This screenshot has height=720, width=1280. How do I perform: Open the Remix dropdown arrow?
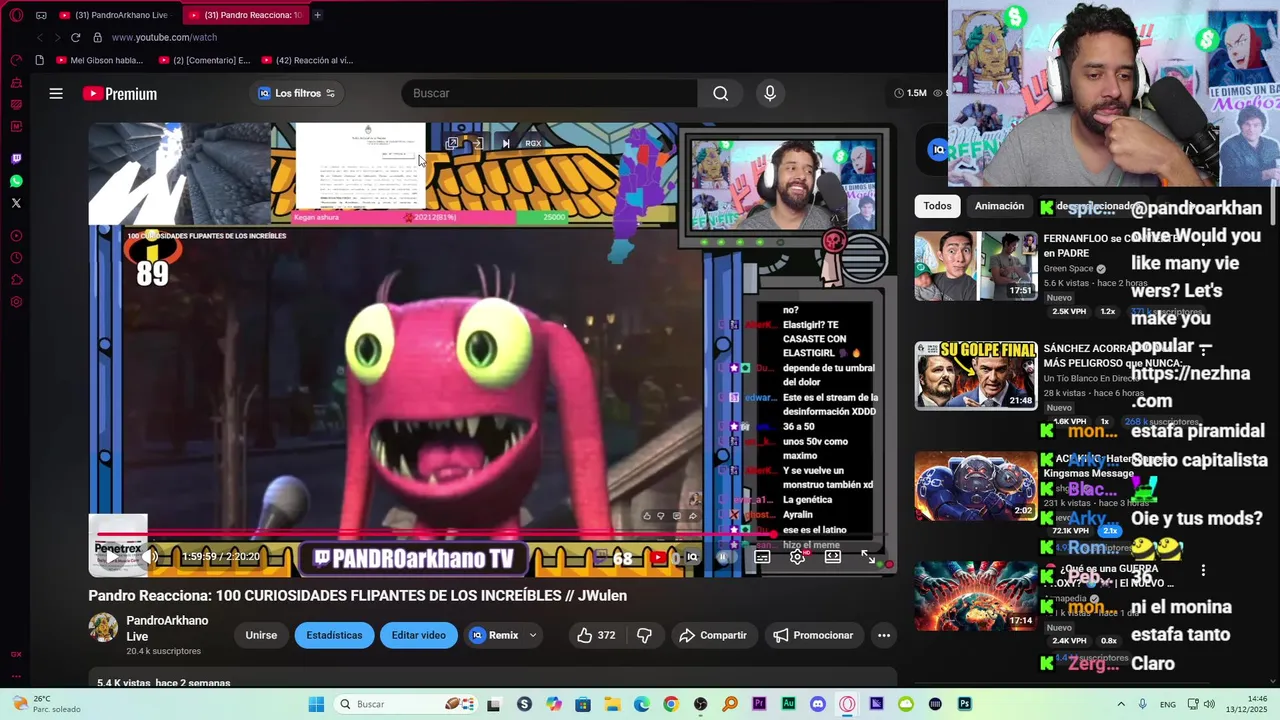[x=533, y=635]
